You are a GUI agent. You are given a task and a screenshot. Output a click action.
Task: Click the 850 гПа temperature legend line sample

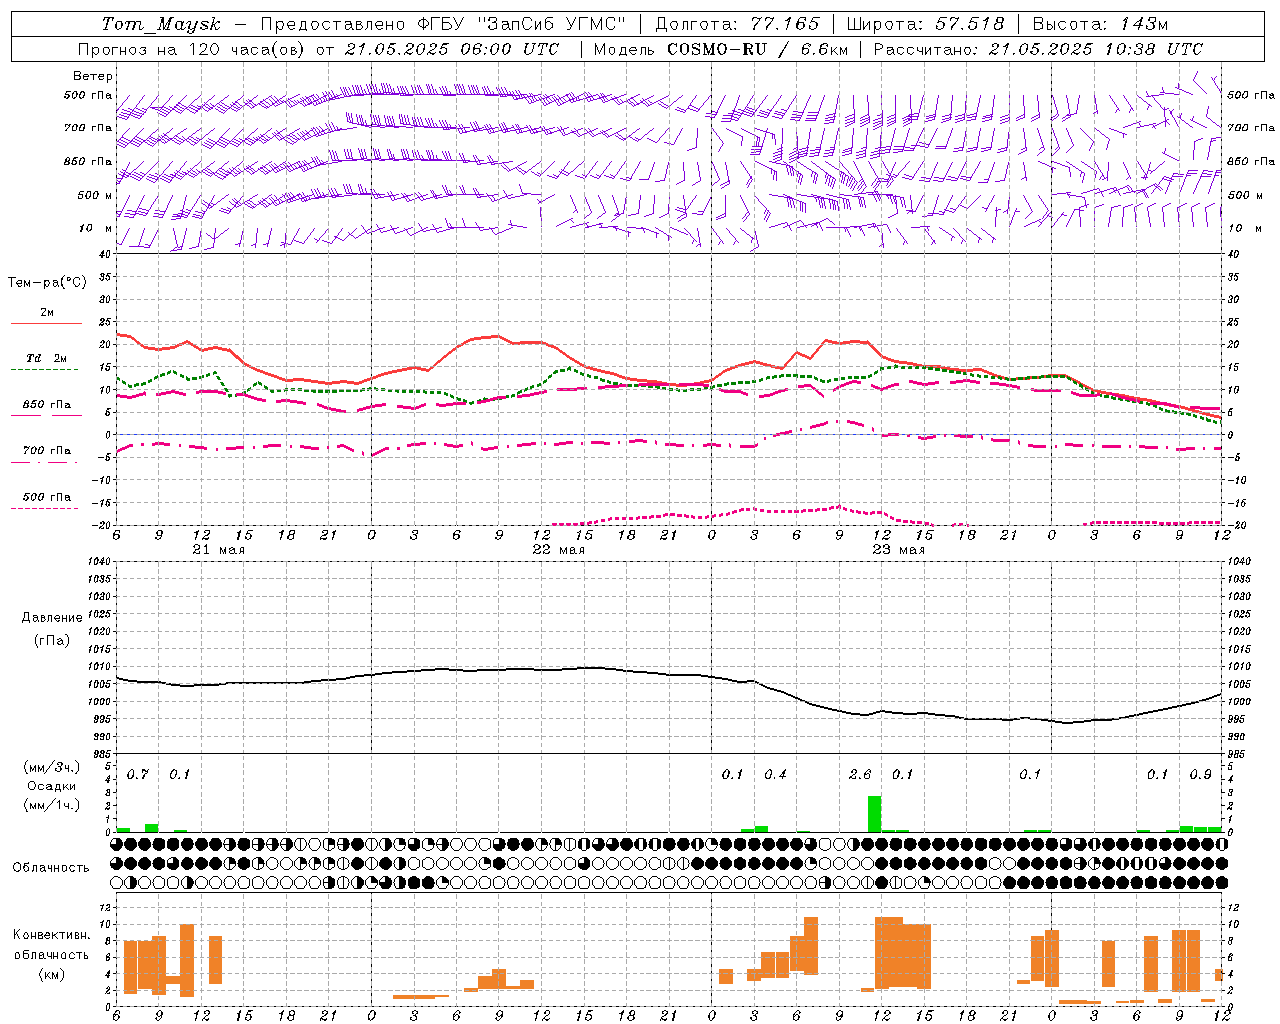46,415
